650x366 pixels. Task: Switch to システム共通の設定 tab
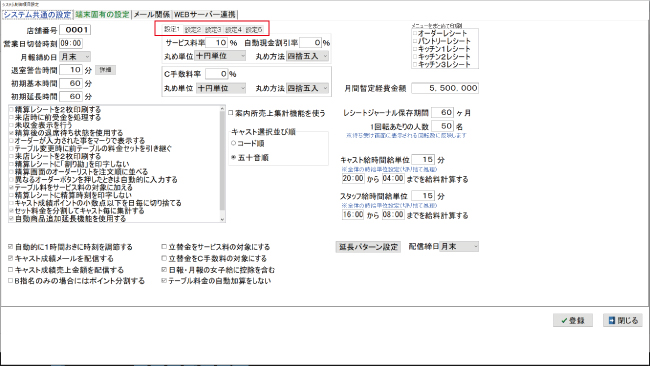click(x=38, y=15)
